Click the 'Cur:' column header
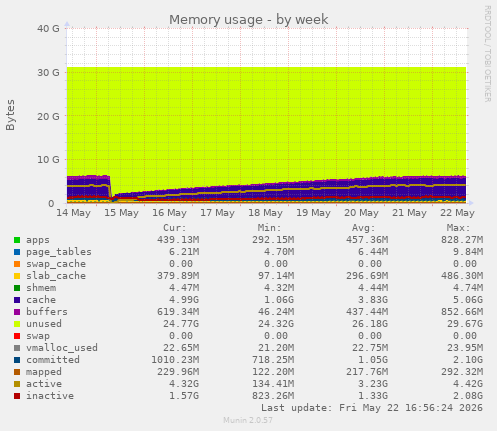 [x=175, y=228]
